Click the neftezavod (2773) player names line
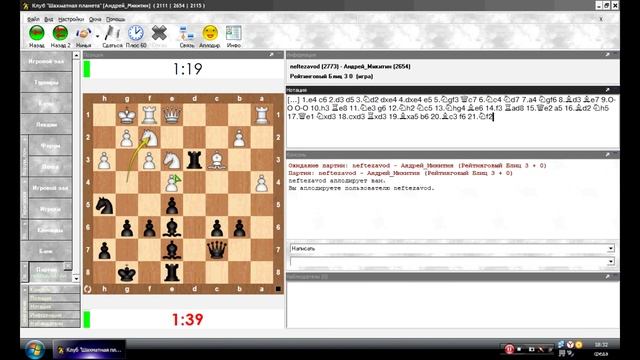The height and width of the screenshot is (360, 640). point(350,66)
